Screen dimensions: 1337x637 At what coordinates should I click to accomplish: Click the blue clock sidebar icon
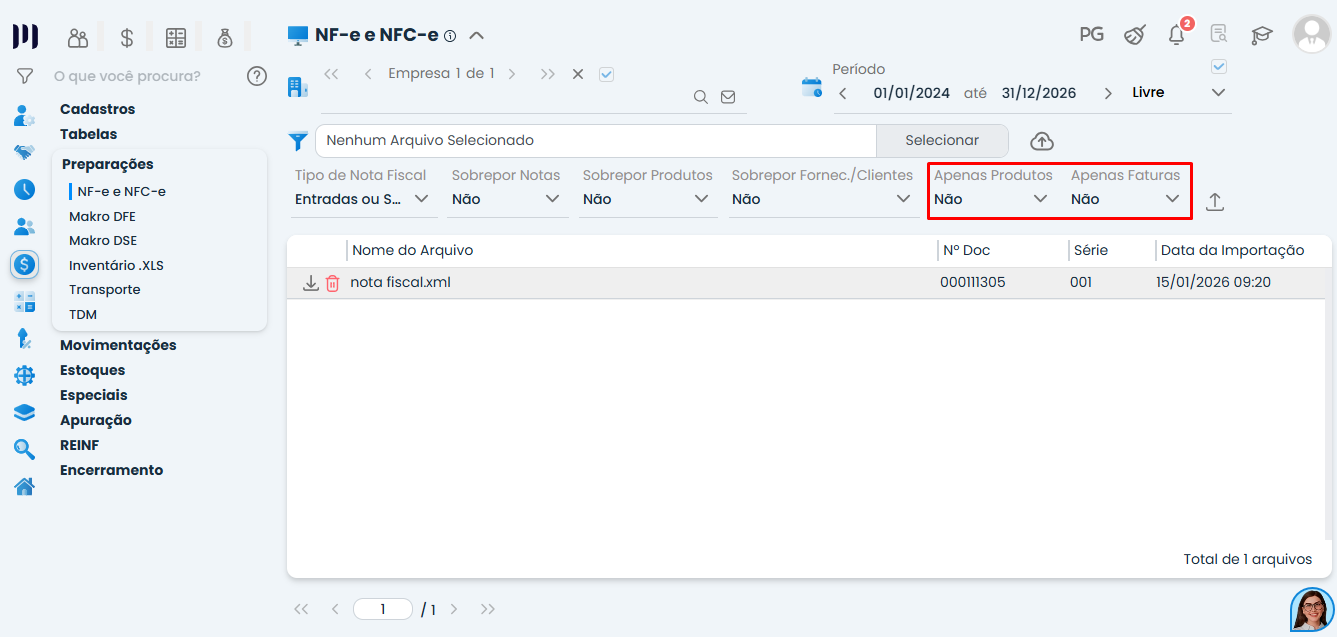pyautogui.click(x=25, y=189)
